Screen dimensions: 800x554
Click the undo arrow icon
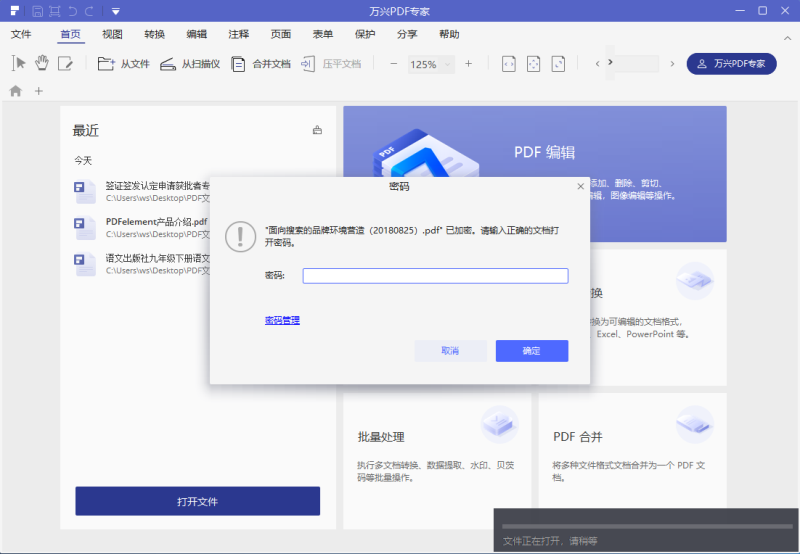coord(72,11)
